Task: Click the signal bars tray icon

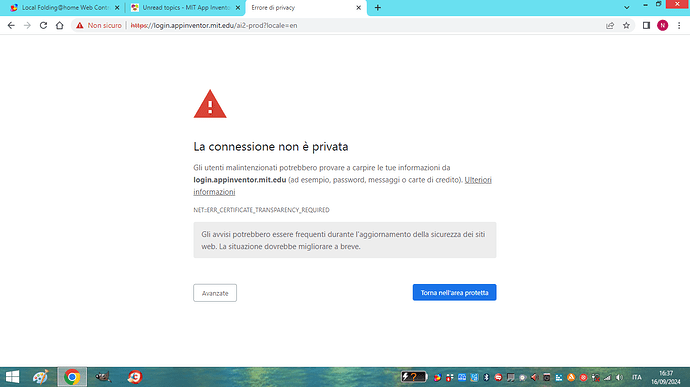Action: coord(607,377)
